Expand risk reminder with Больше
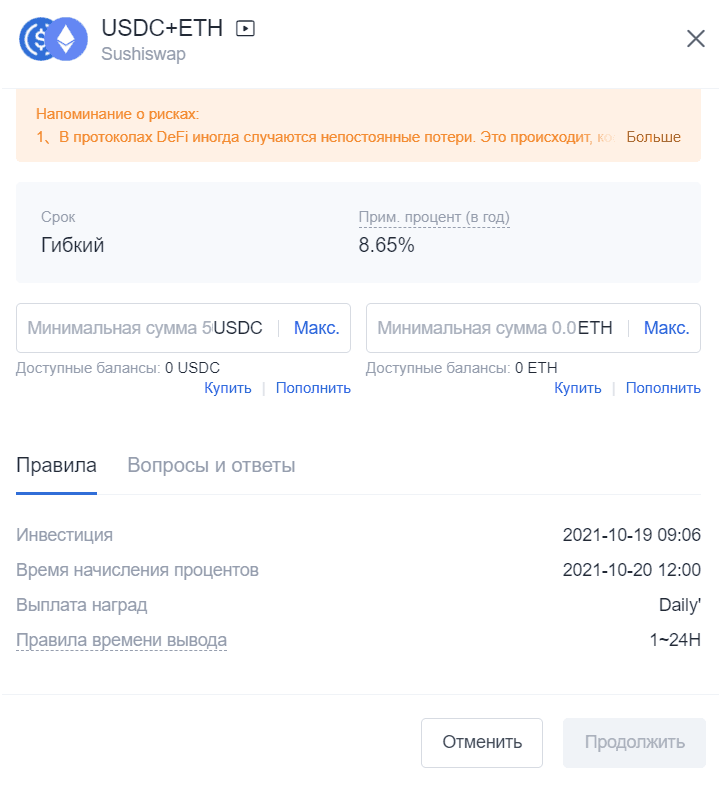Screen dimensions: 721x788 (x=653, y=137)
